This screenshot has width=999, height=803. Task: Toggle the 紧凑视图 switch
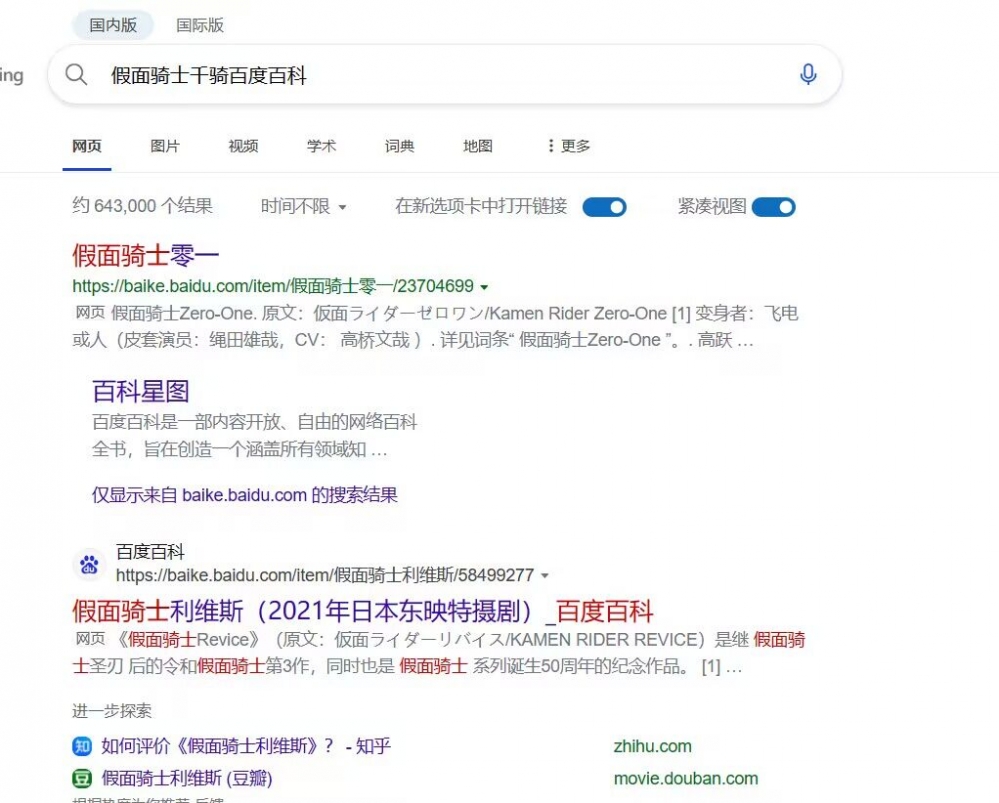773,207
